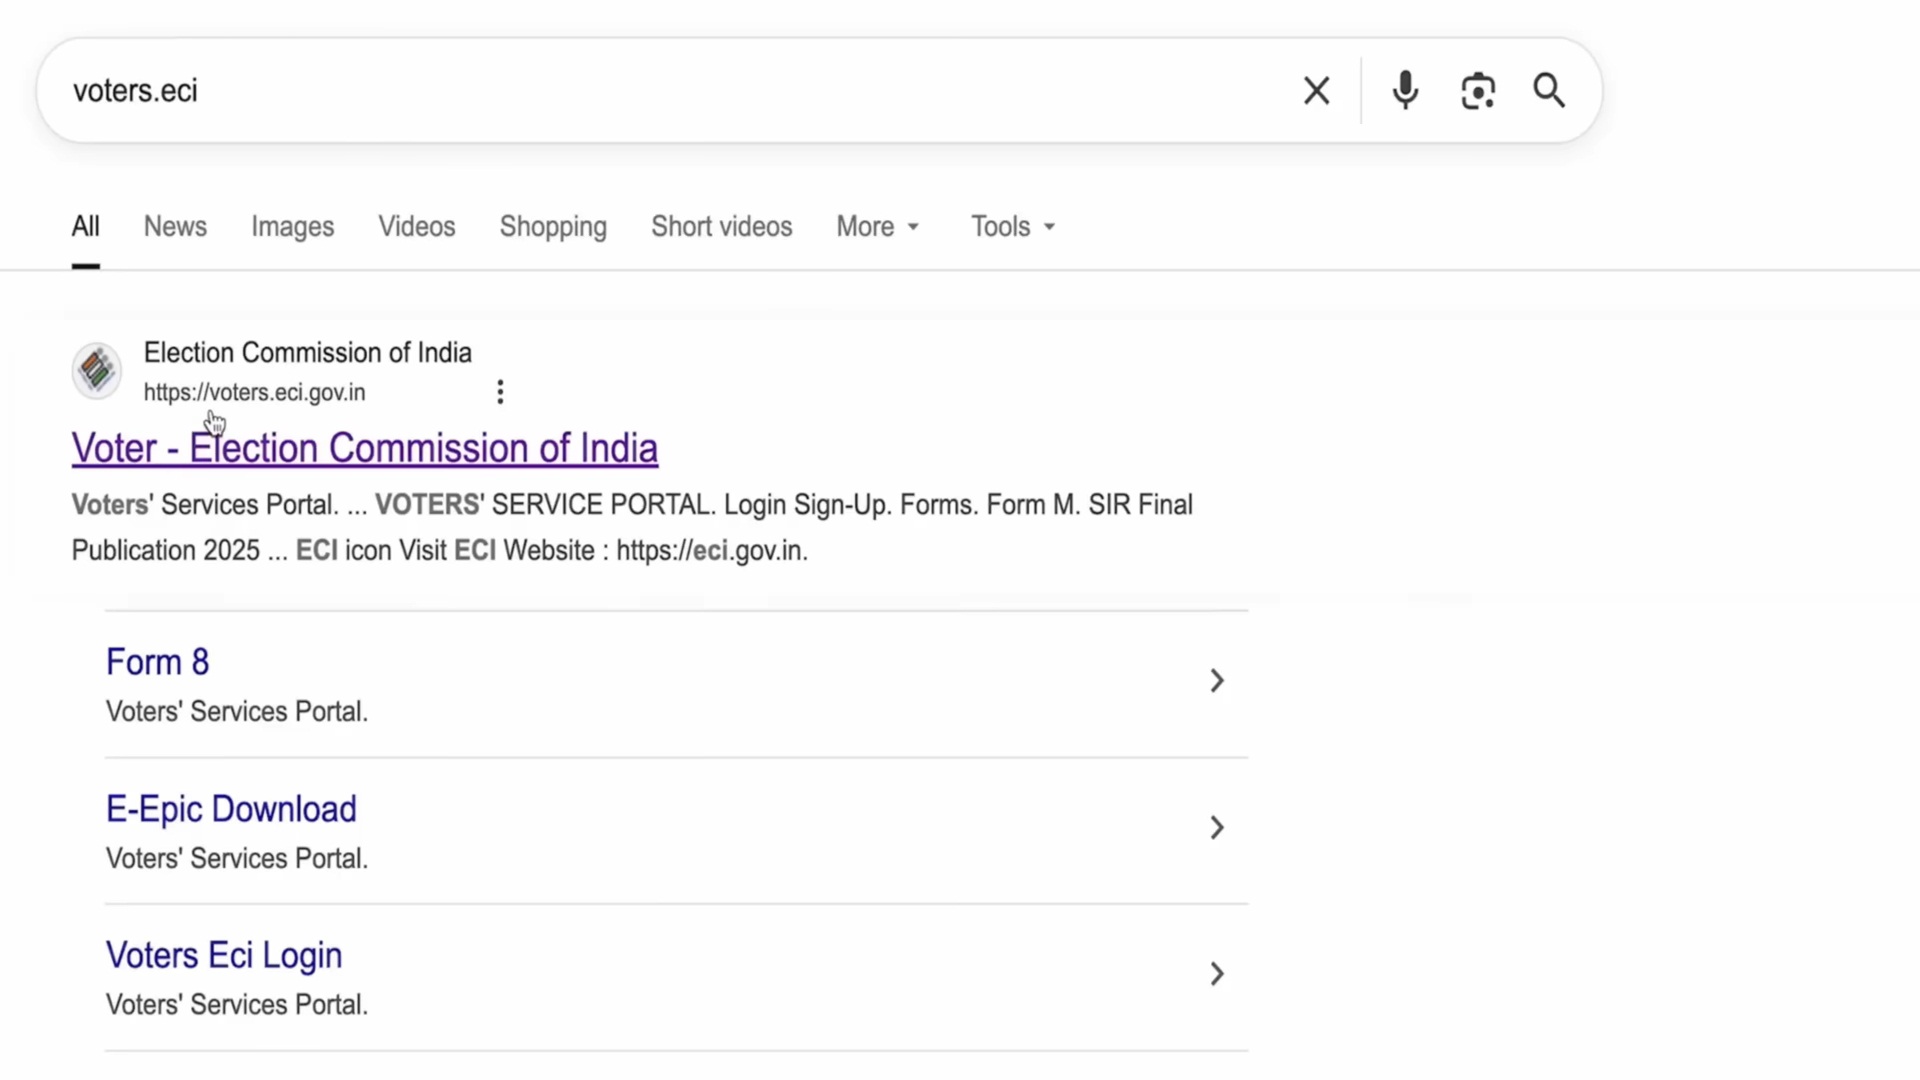Switch to the News tab
The width and height of the screenshot is (1920, 1080).
[x=175, y=227]
